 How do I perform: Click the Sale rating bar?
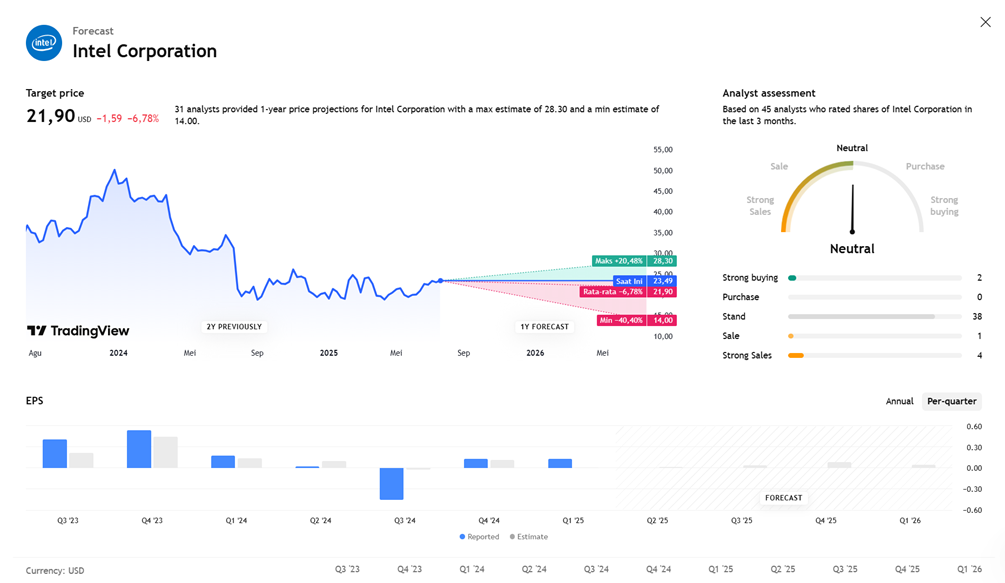tap(874, 336)
